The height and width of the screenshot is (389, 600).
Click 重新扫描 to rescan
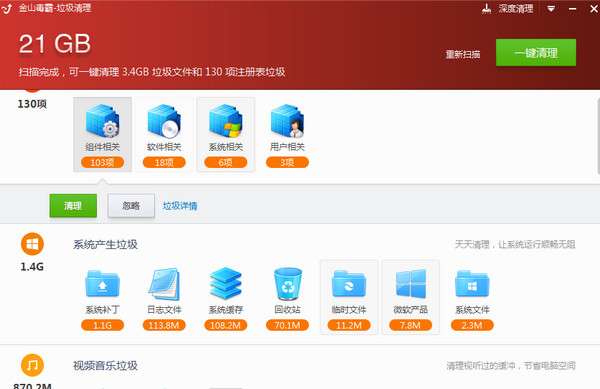(x=463, y=54)
